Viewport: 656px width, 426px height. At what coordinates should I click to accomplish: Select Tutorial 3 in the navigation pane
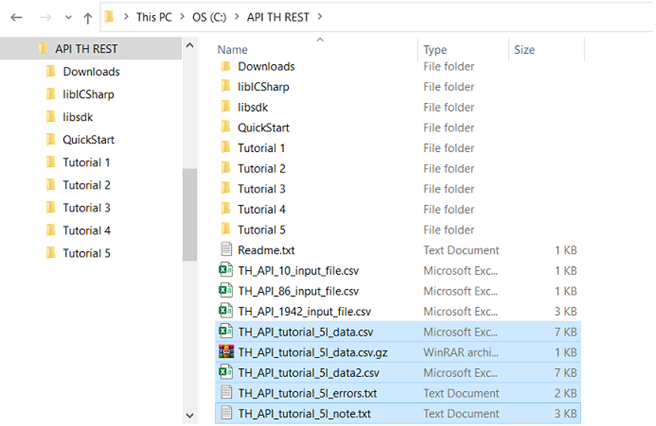click(86, 208)
